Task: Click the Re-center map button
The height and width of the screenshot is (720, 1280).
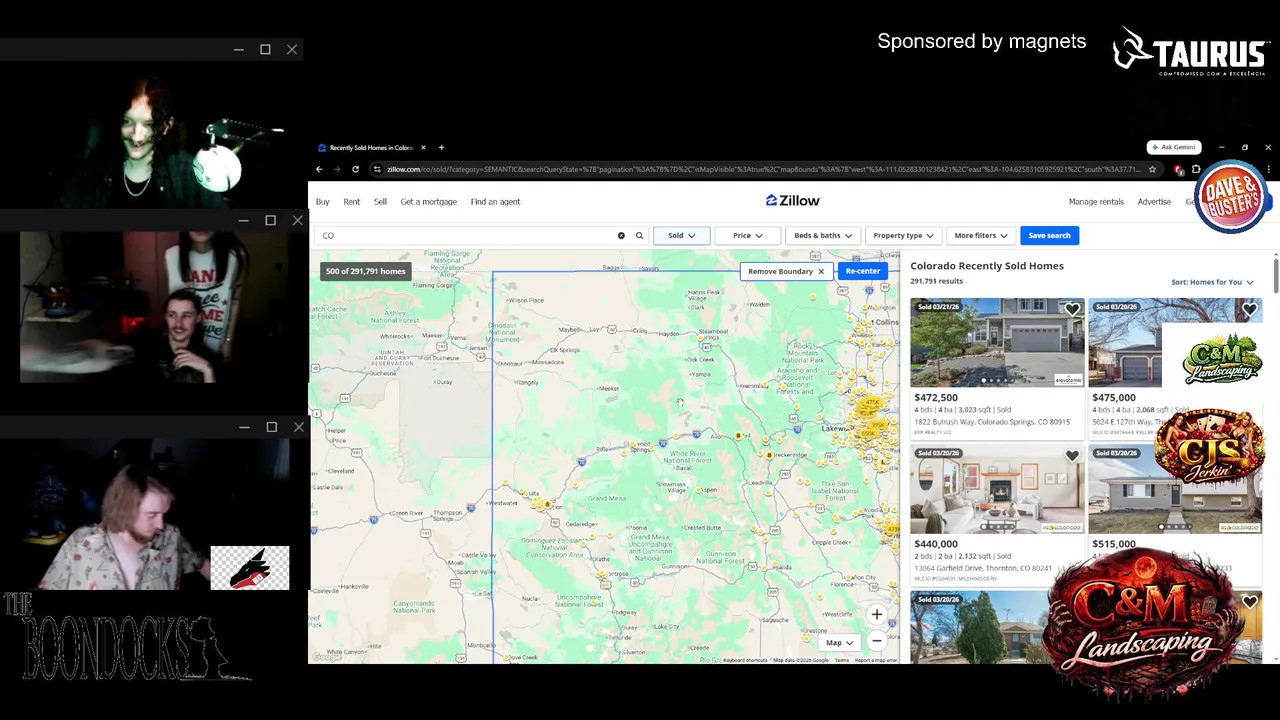Action: (862, 271)
